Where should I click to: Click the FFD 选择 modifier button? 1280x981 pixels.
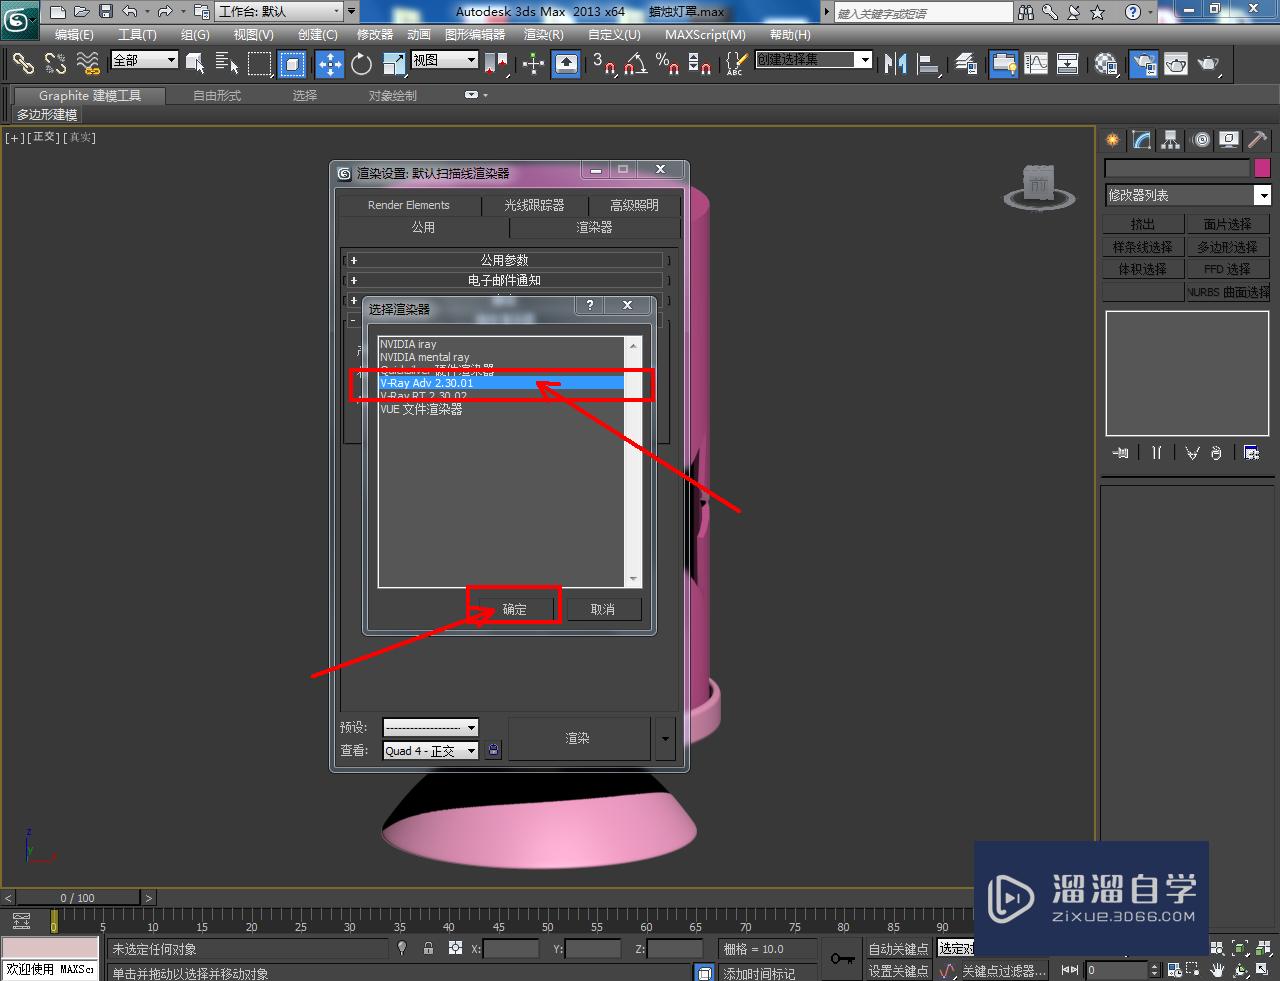coord(1228,269)
